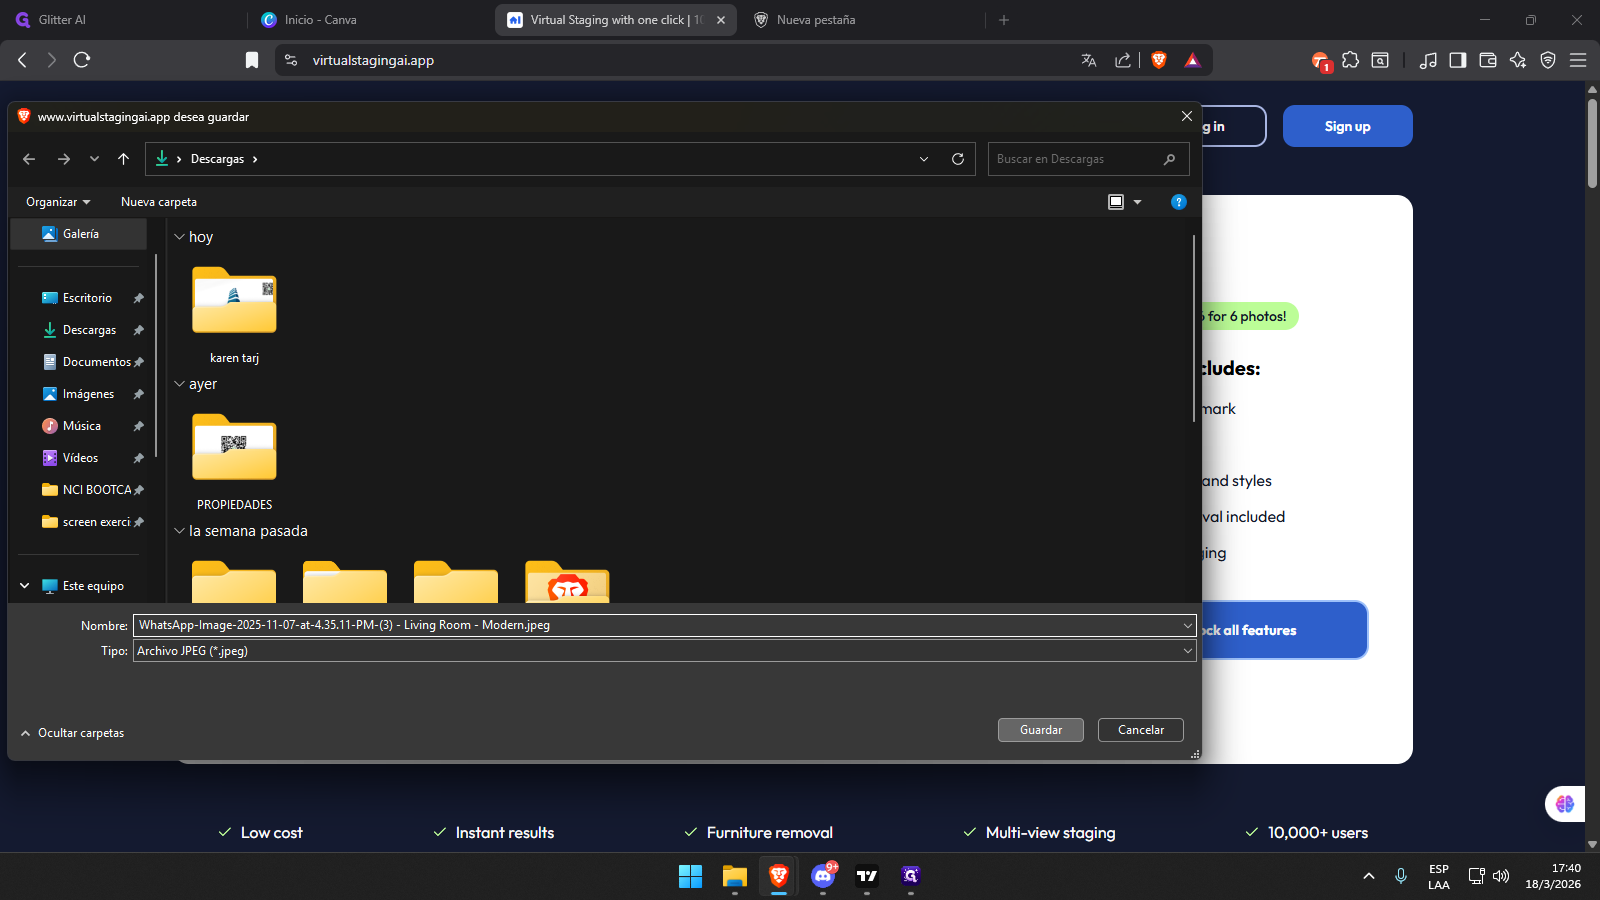Refresh the Descargas folder view
Viewport: 1600px width, 900px height.
tap(958, 159)
